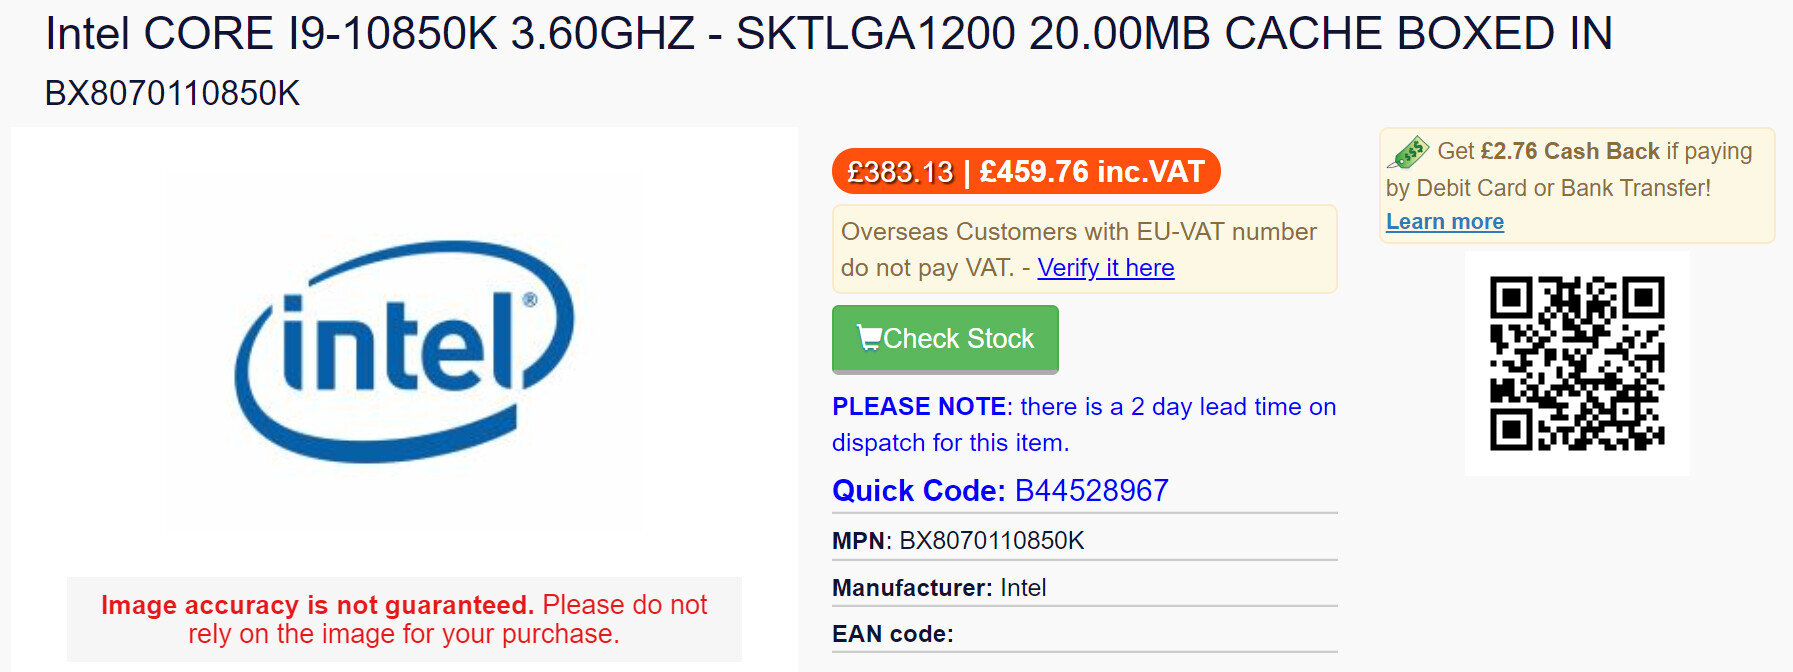Click the green cash back price tag icon
Viewport: 1793px width, 672px height.
(x=1408, y=152)
